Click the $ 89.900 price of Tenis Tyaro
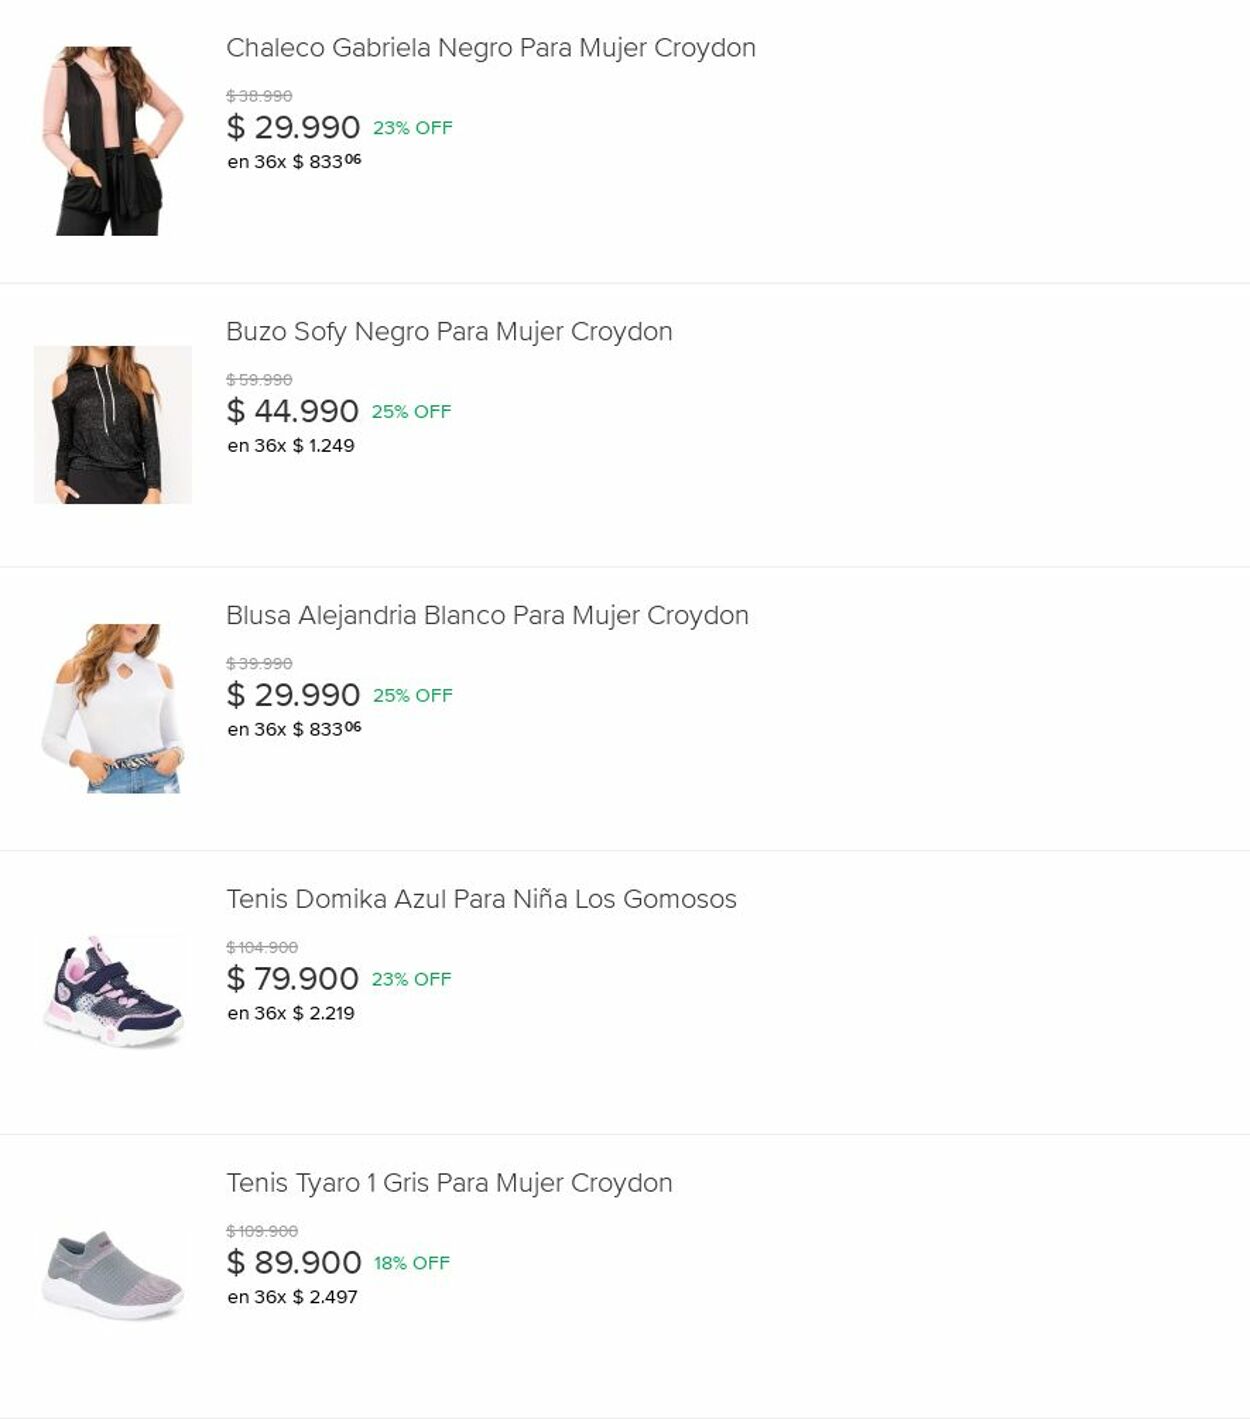Image resolution: width=1250 pixels, height=1419 pixels. pyautogui.click(x=293, y=1264)
